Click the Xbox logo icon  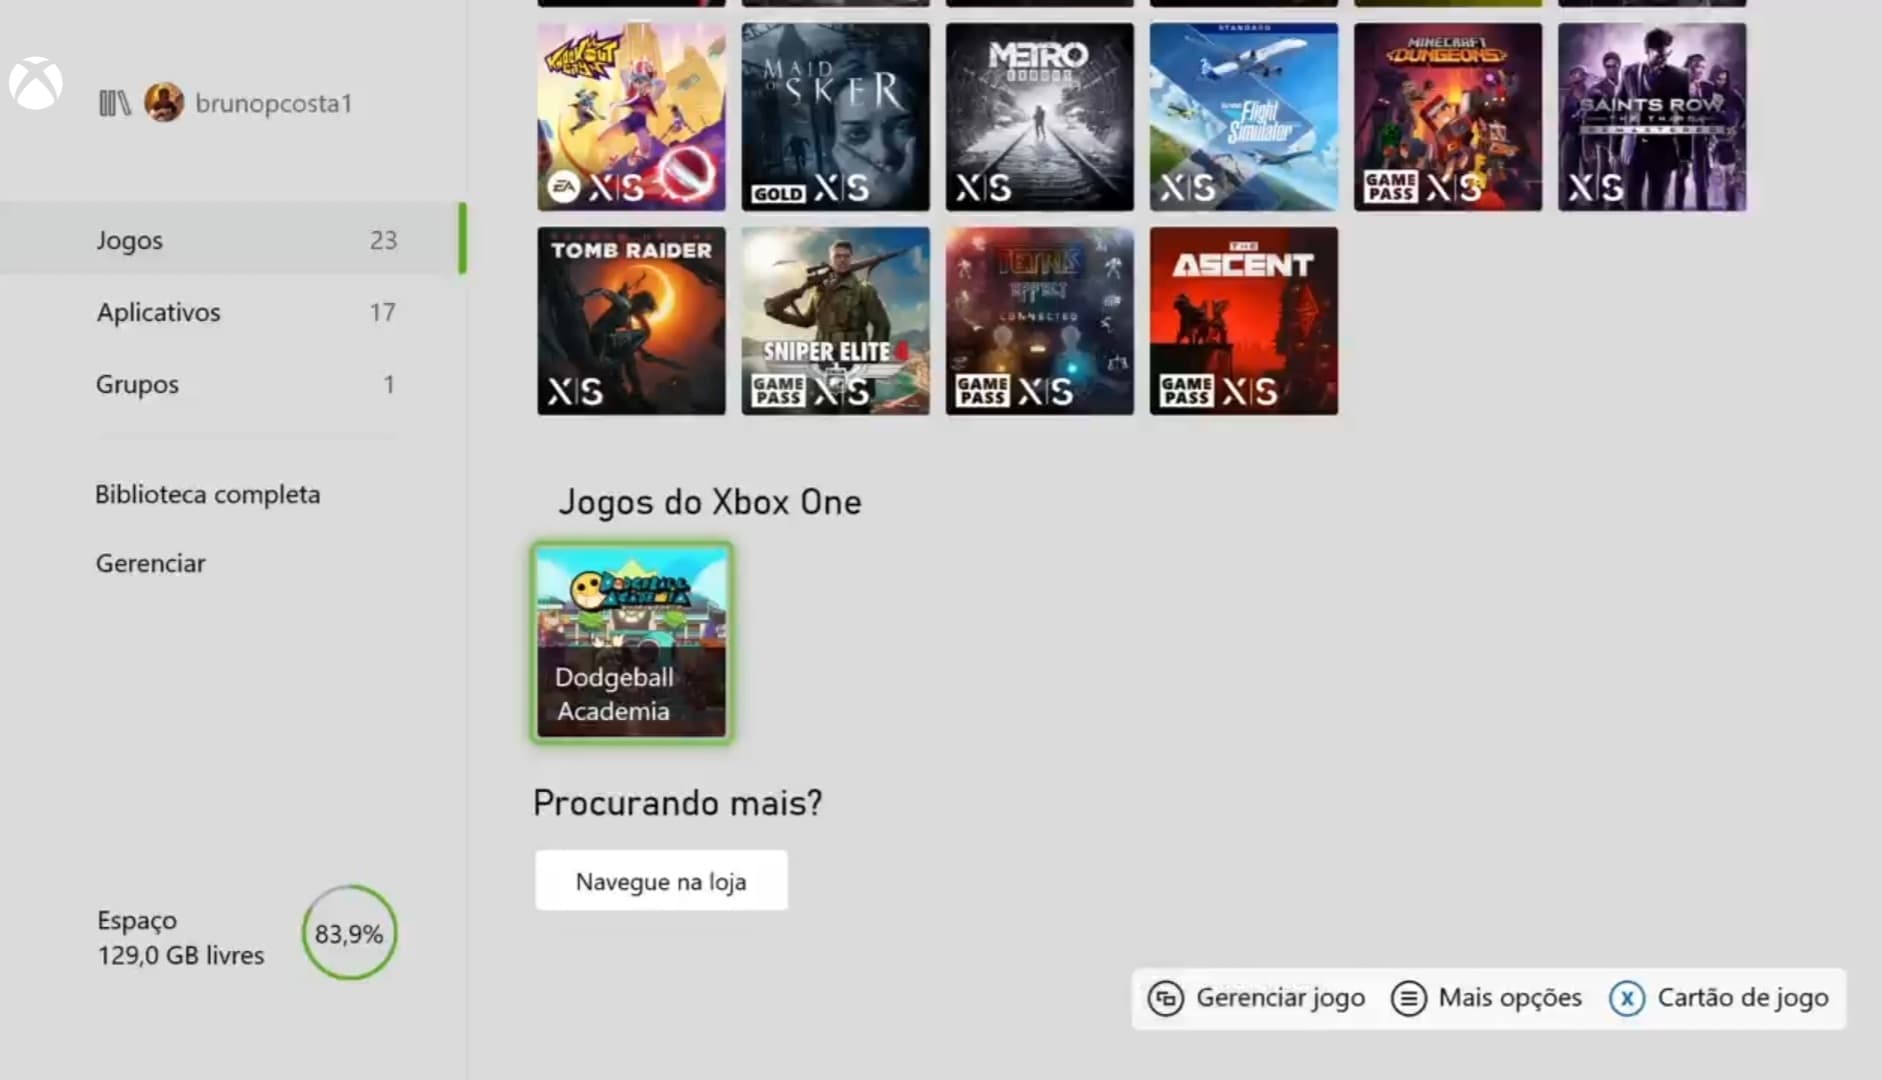[x=36, y=84]
